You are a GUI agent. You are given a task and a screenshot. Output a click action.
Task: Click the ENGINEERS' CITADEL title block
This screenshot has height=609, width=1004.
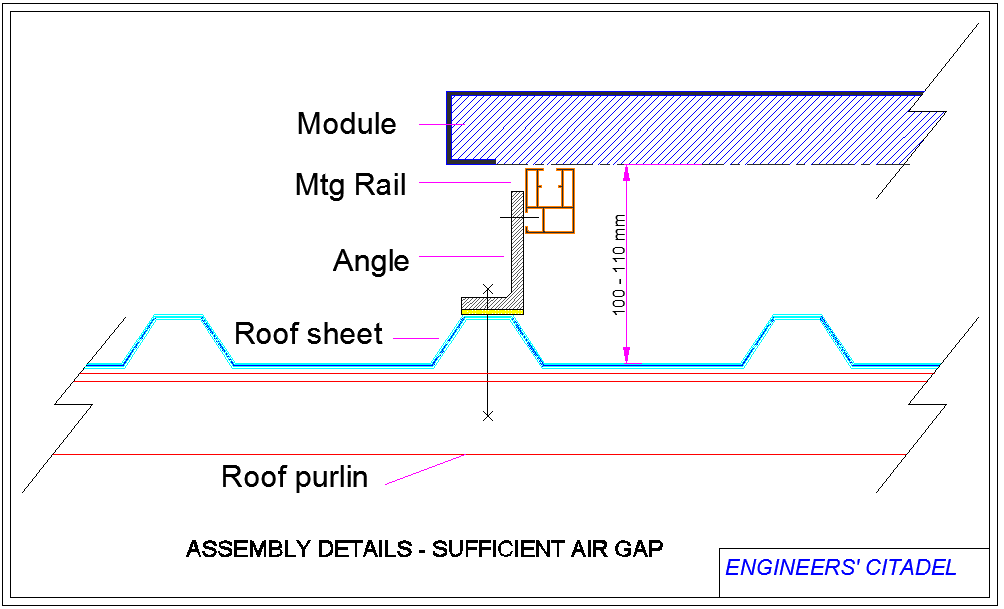[840, 567]
